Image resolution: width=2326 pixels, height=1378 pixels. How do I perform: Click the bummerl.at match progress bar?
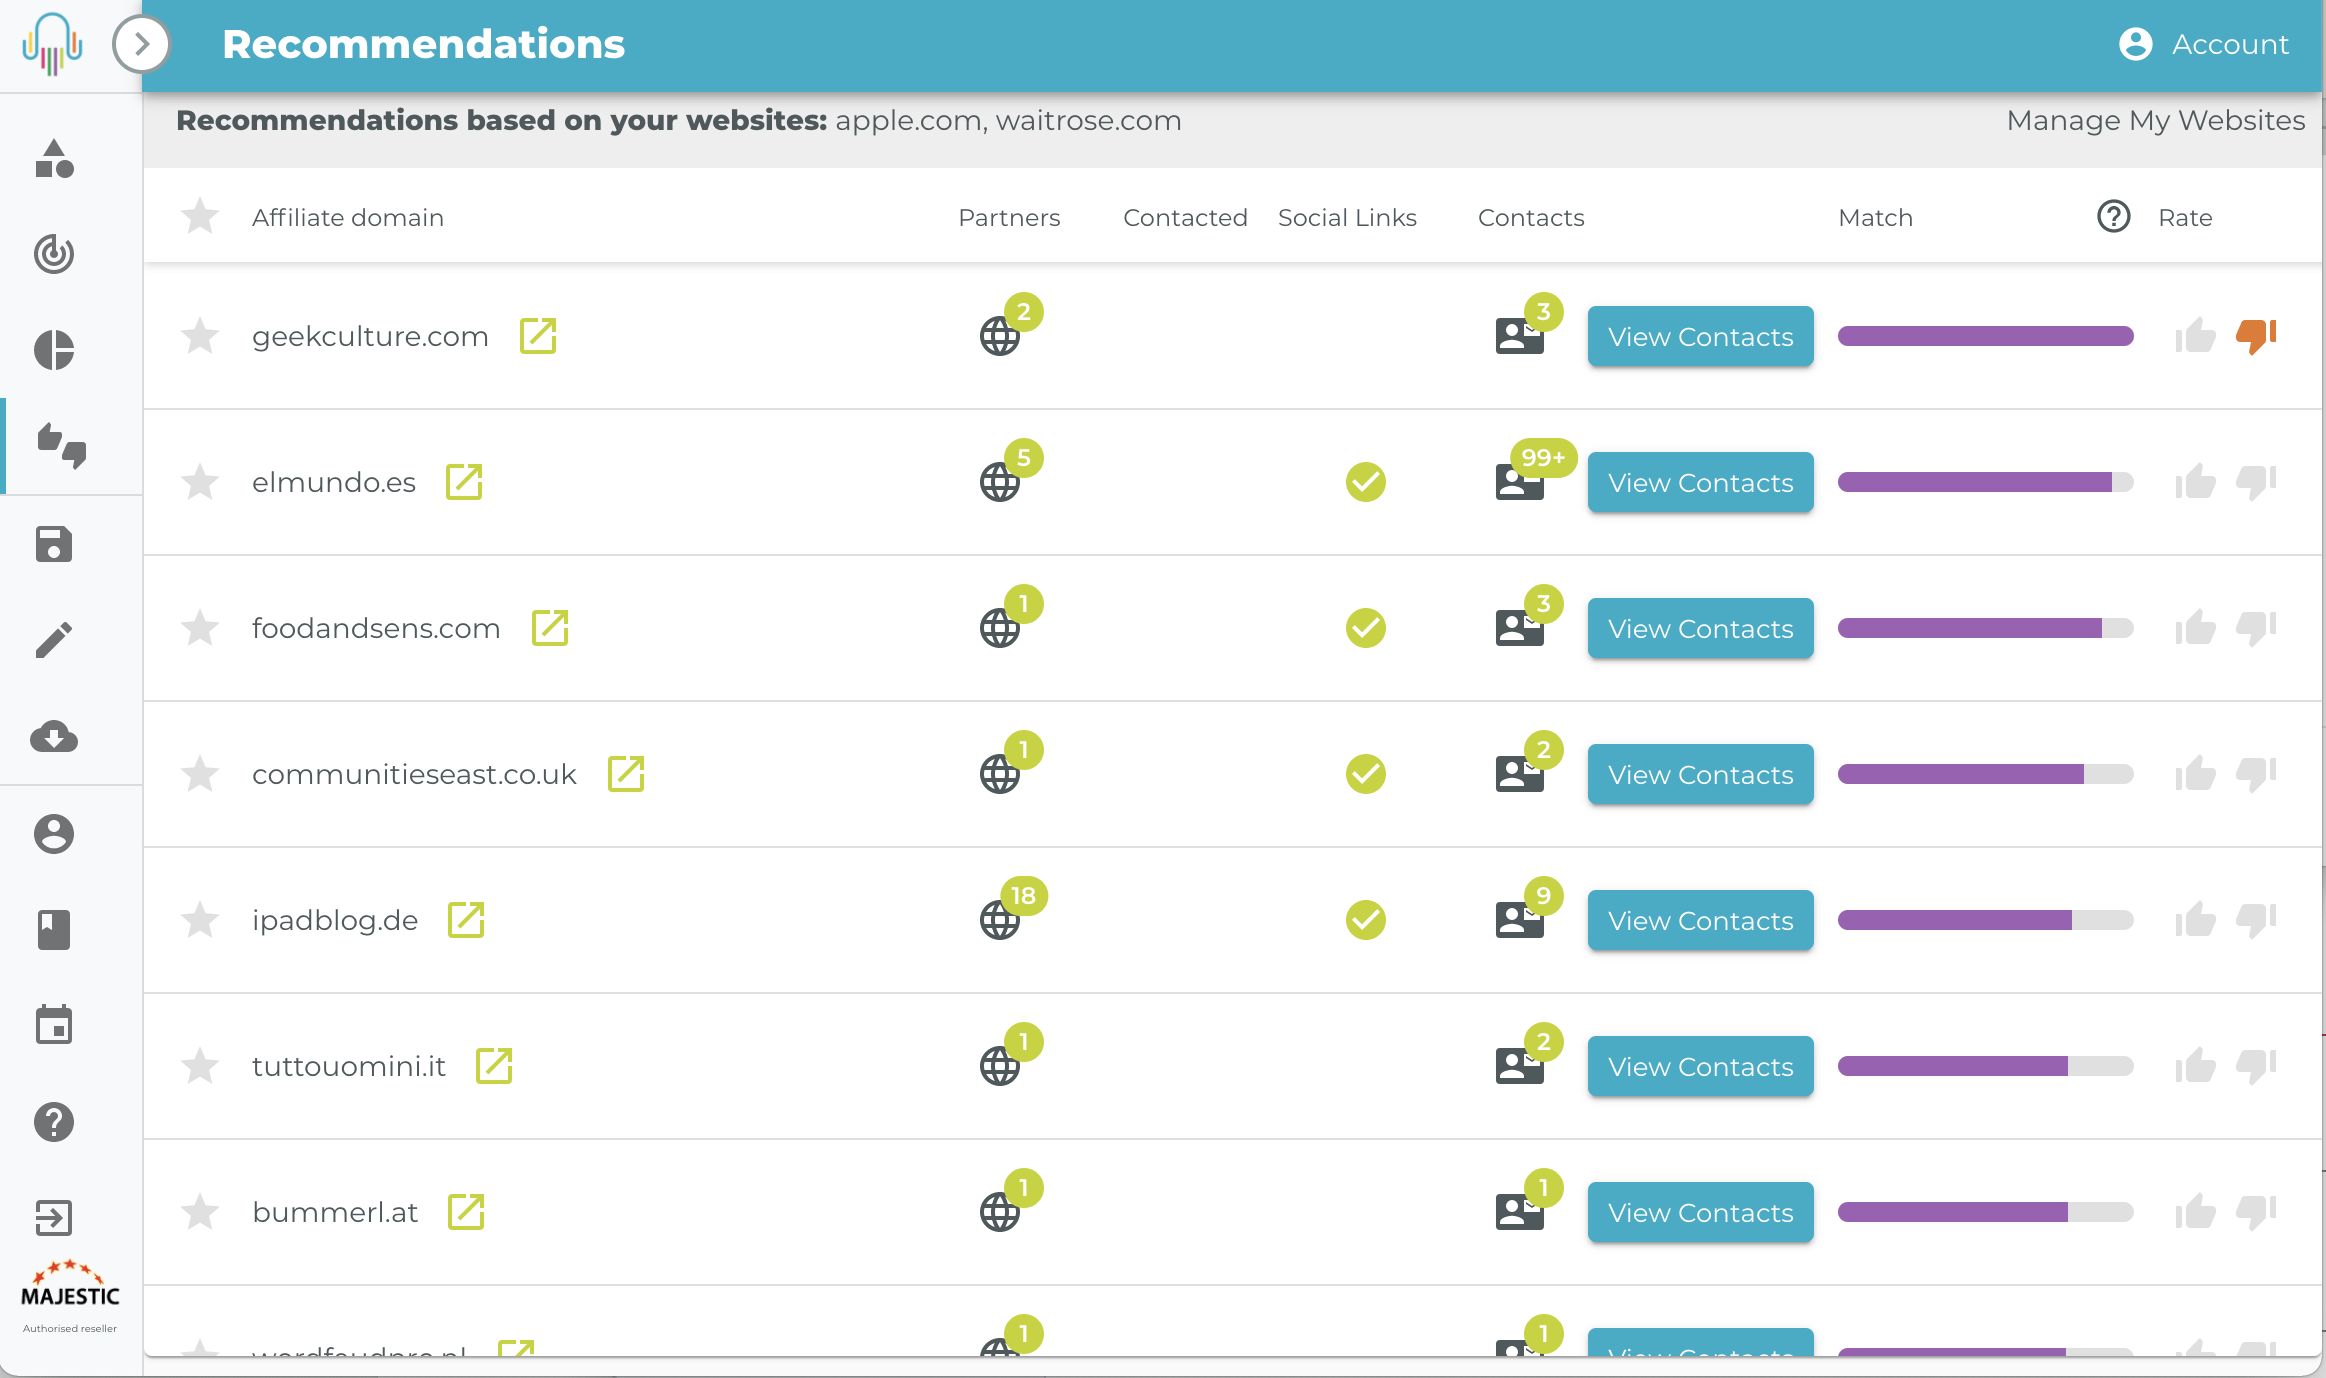point(1985,1212)
